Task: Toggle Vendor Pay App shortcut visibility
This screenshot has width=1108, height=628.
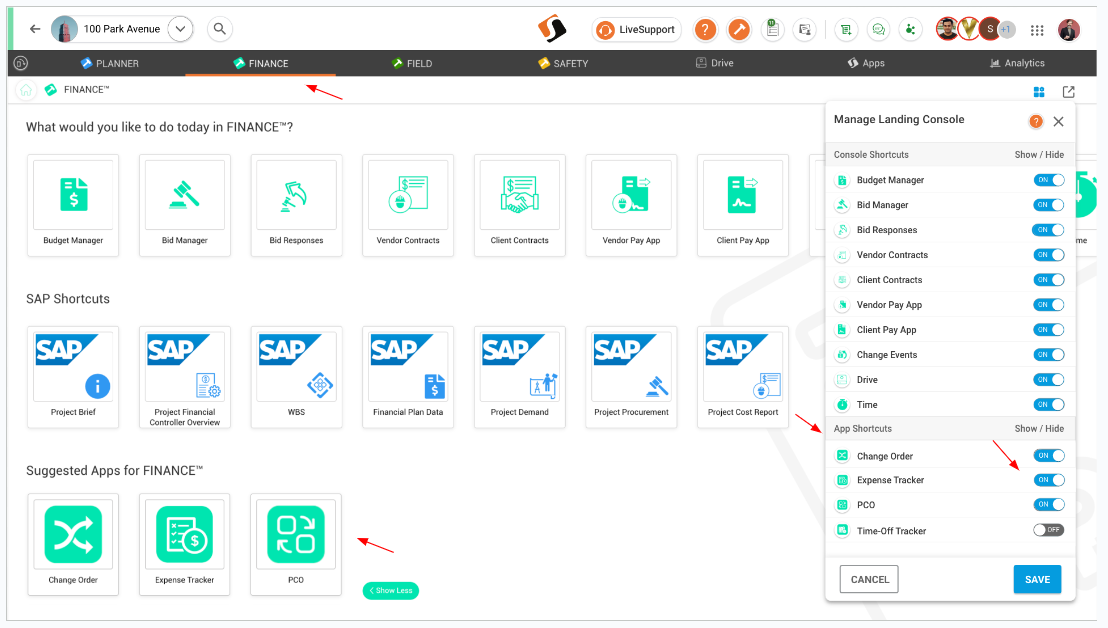Action: 1049,304
